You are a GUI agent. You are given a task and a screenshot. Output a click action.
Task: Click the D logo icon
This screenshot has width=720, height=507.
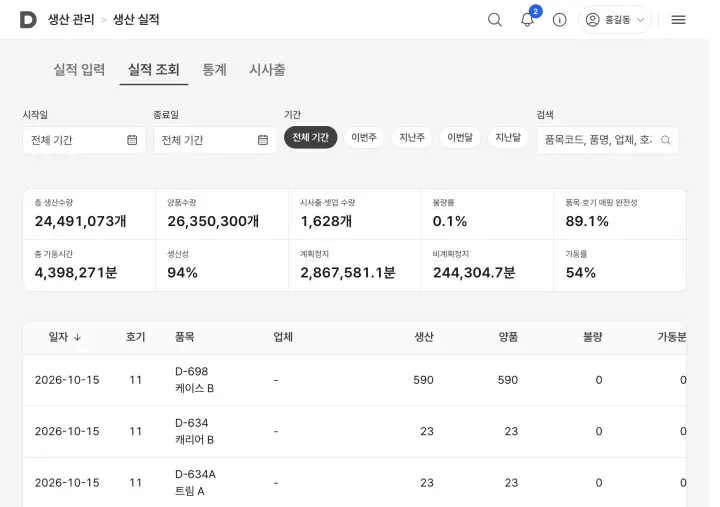click(28, 20)
